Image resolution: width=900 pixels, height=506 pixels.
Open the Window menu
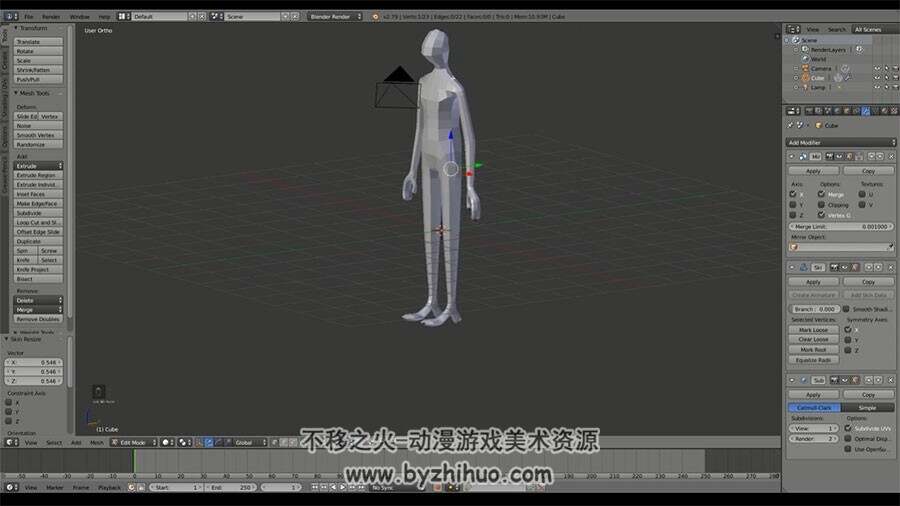[79, 17]
